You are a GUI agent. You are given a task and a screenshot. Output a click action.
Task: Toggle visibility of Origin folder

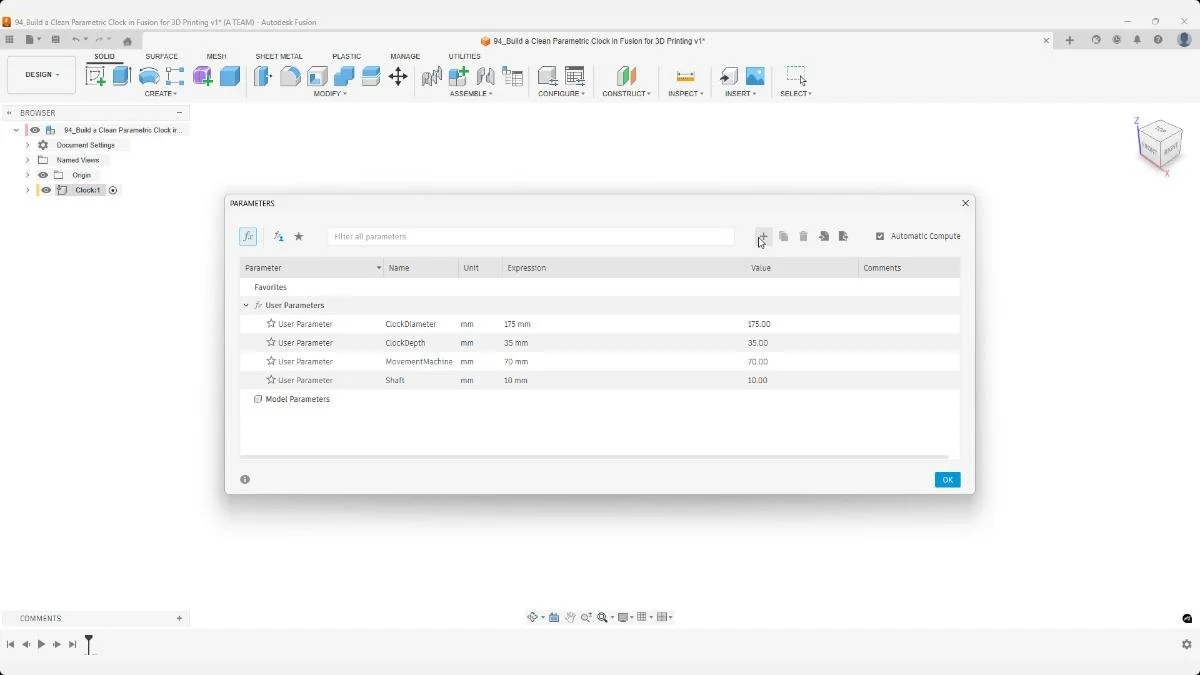tap(43, 175)
